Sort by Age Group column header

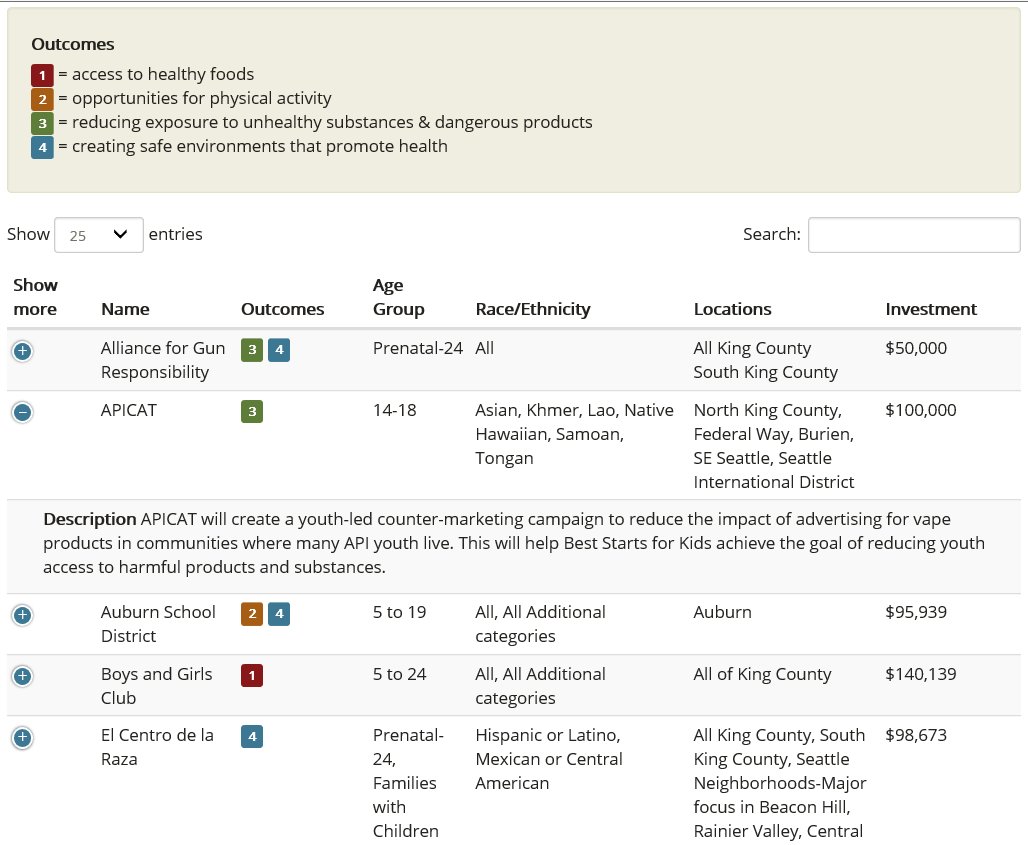point(398,297)
